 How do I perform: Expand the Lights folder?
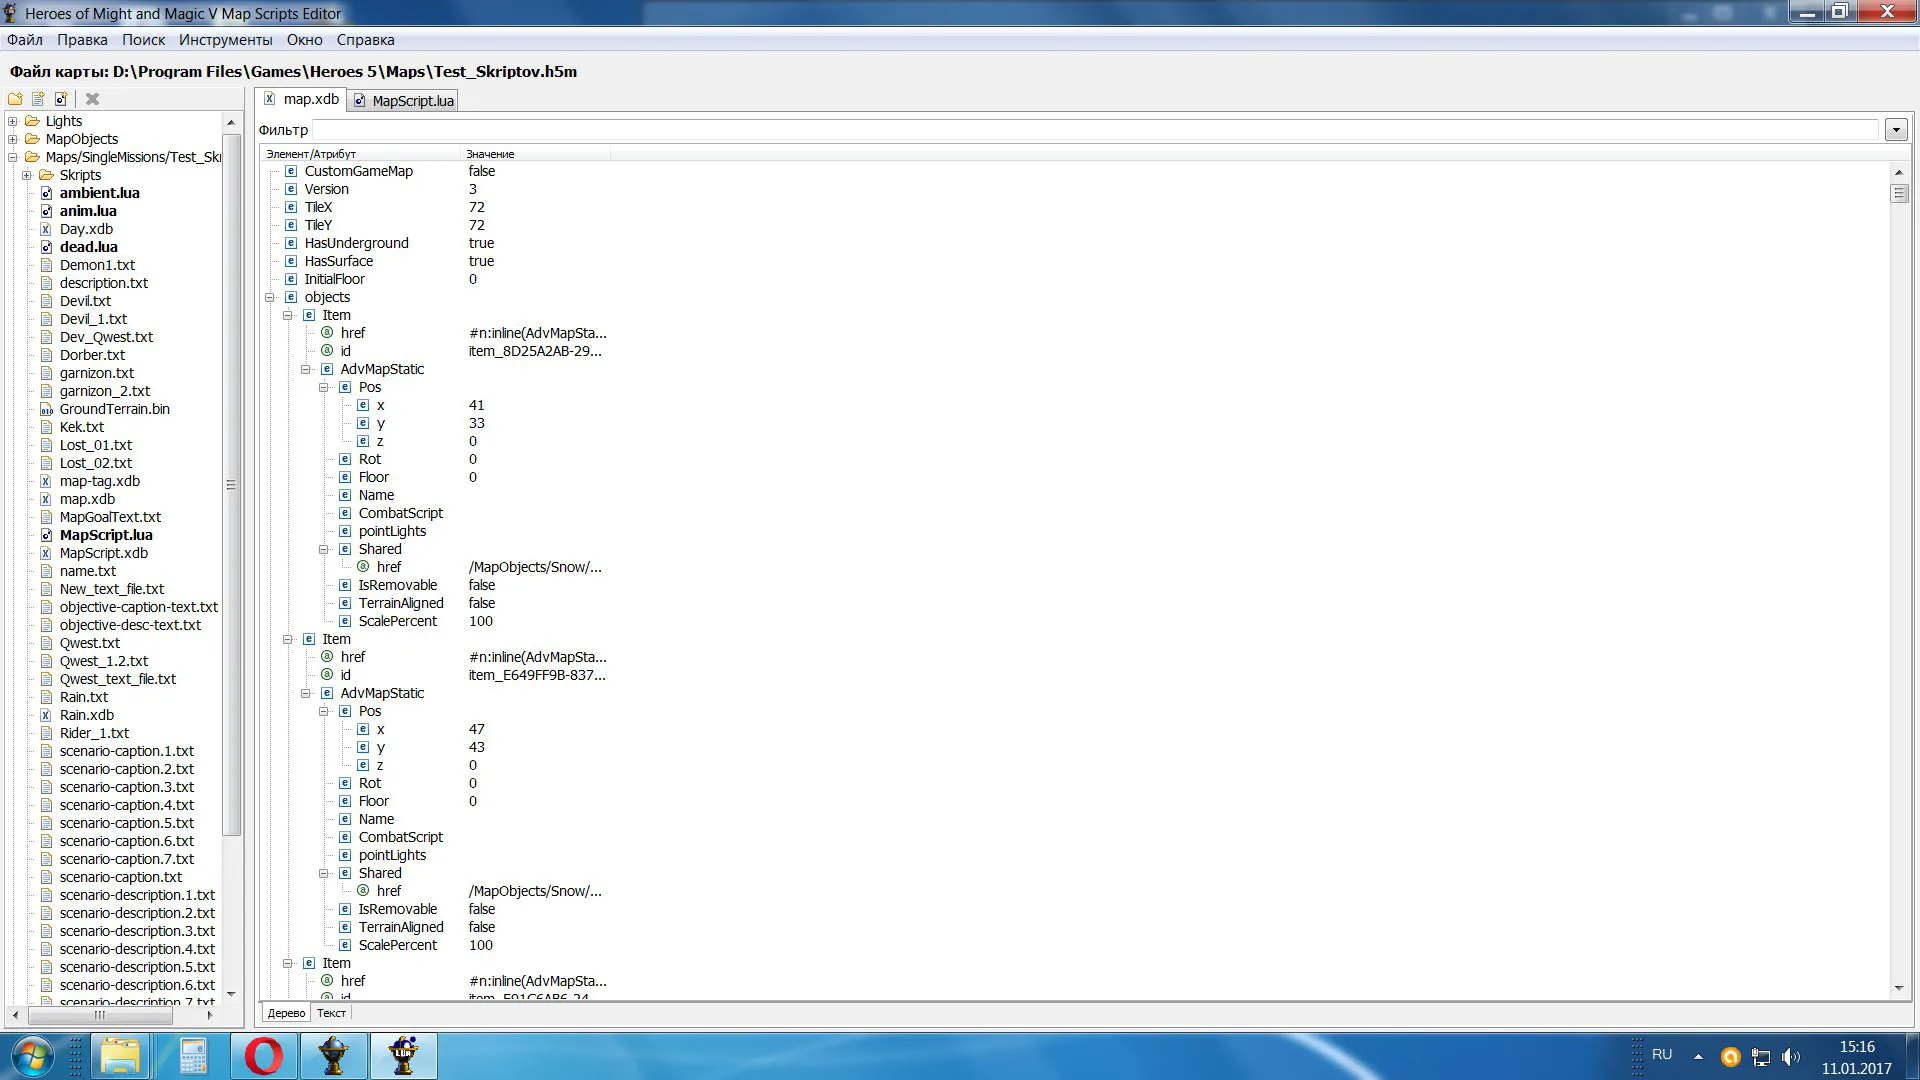pyautogui.click(x=13, y=121)
